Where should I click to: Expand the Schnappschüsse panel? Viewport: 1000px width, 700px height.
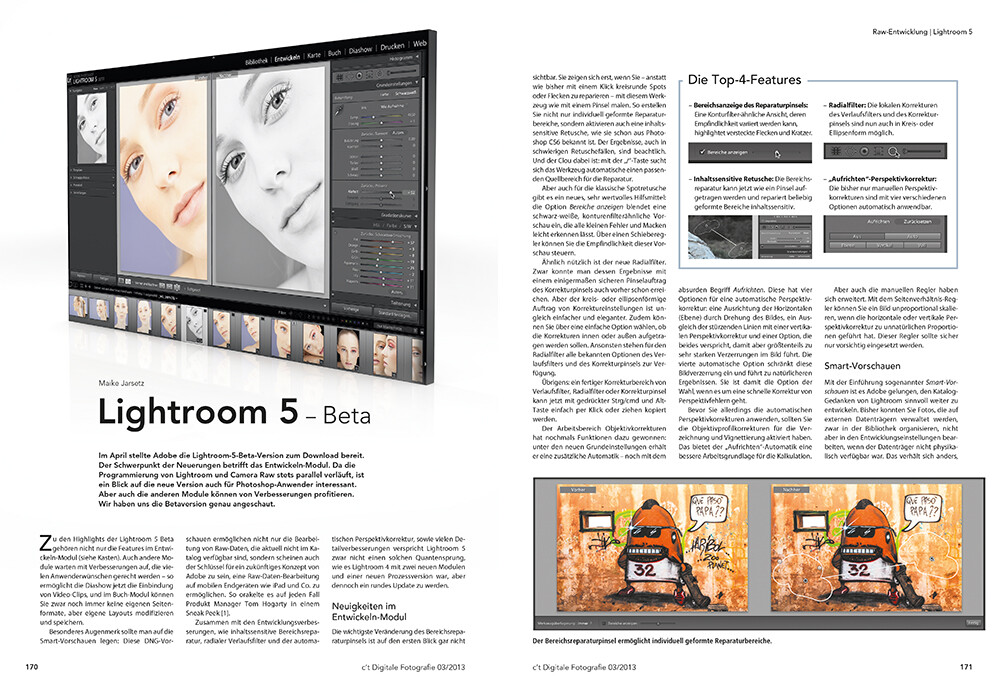pos(93,178)
